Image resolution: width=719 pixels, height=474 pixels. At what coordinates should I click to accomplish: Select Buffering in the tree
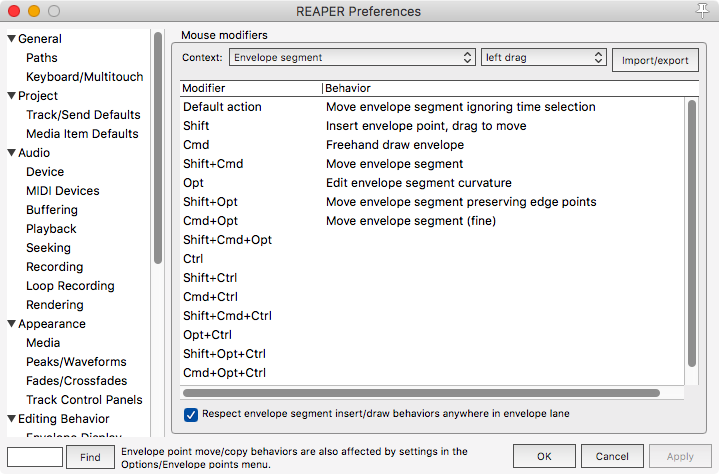click(x=52, y=209)
